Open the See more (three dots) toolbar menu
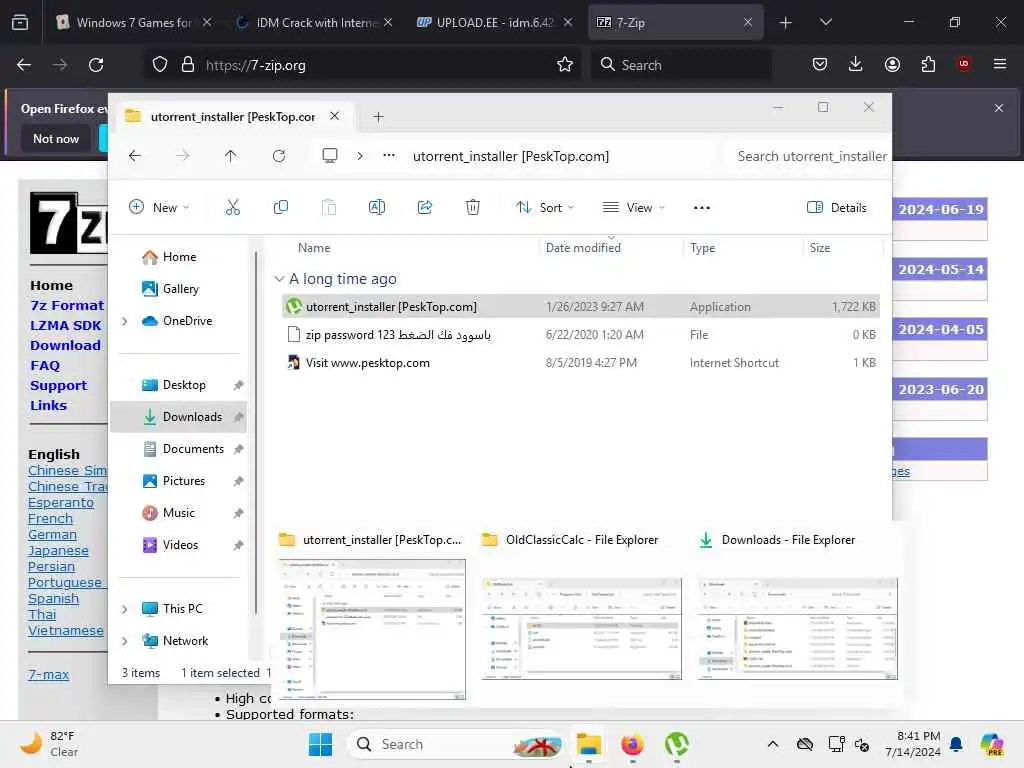The width and height of the screenshot is (1024, 768). coord(702,208)
